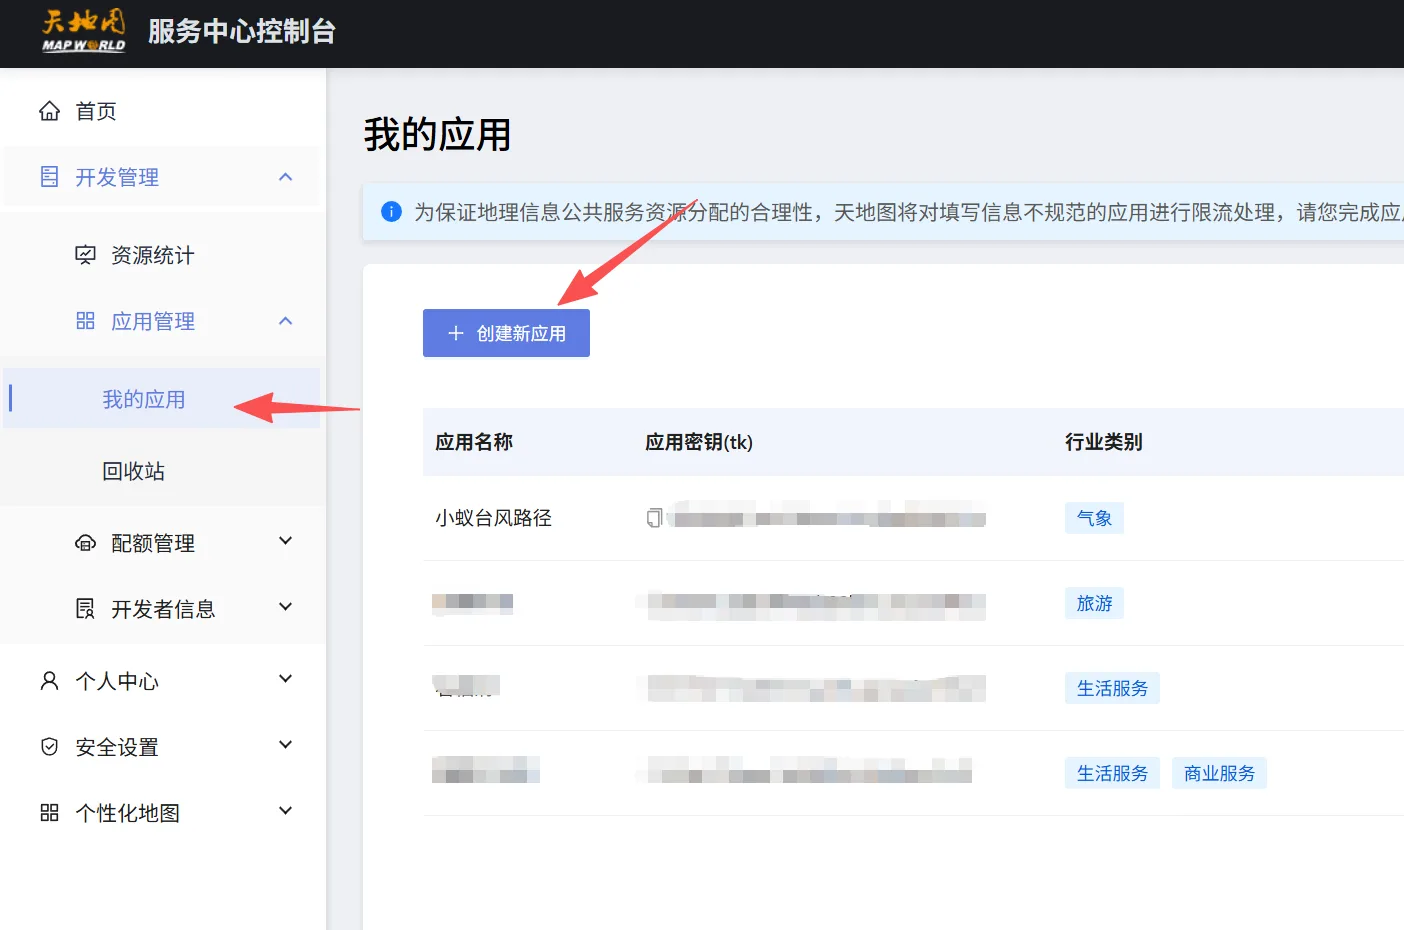This screenshot has width=1404, height=930.
Task: Collapse the 开发管理 section chevron
Action: [x=286, y=177]
